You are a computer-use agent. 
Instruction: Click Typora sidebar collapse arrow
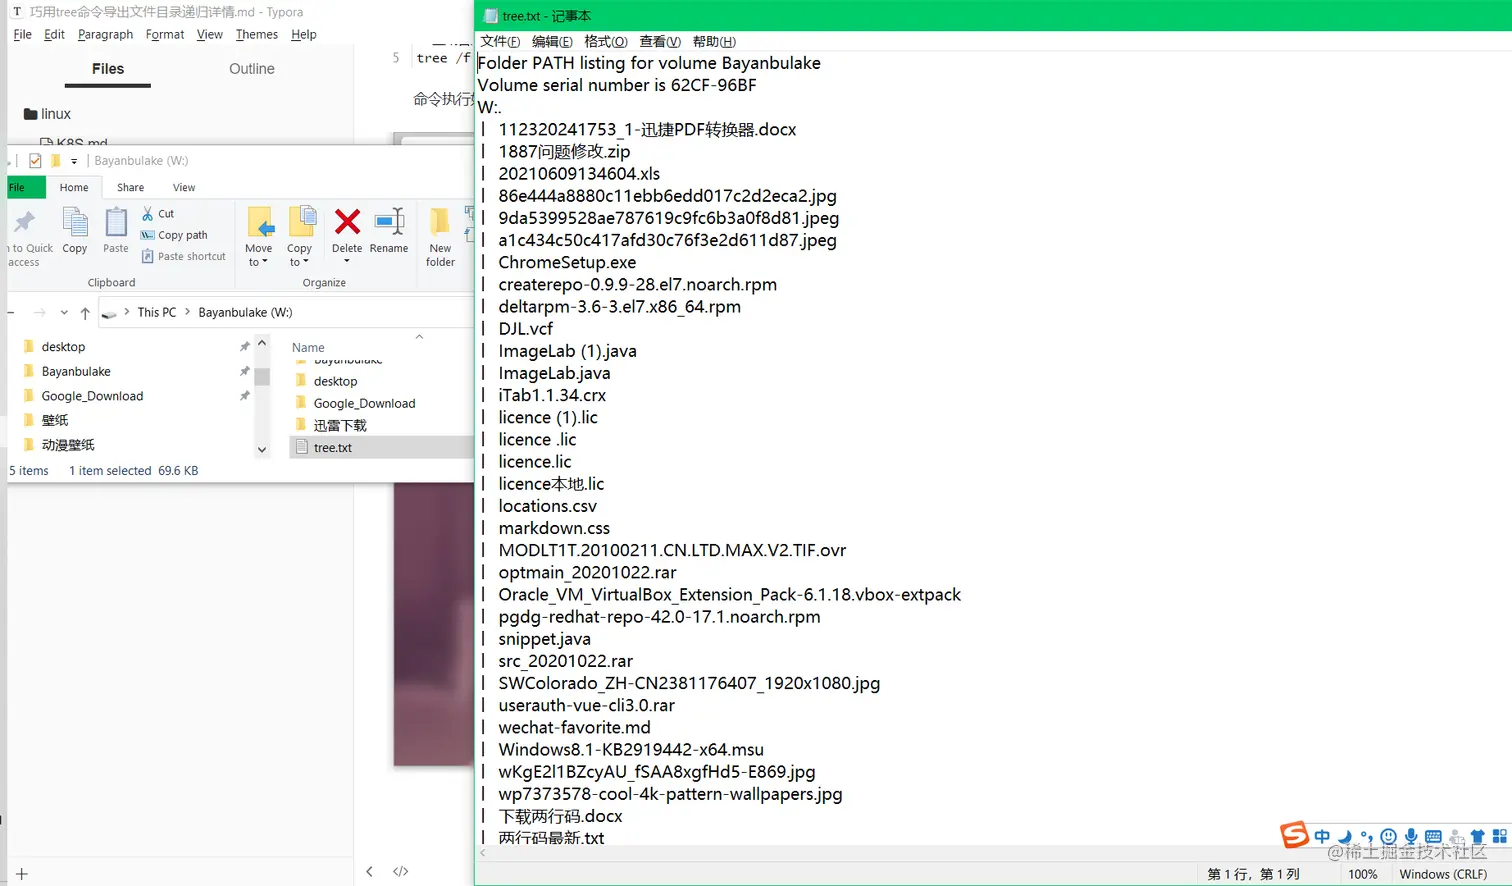point(369,872)
